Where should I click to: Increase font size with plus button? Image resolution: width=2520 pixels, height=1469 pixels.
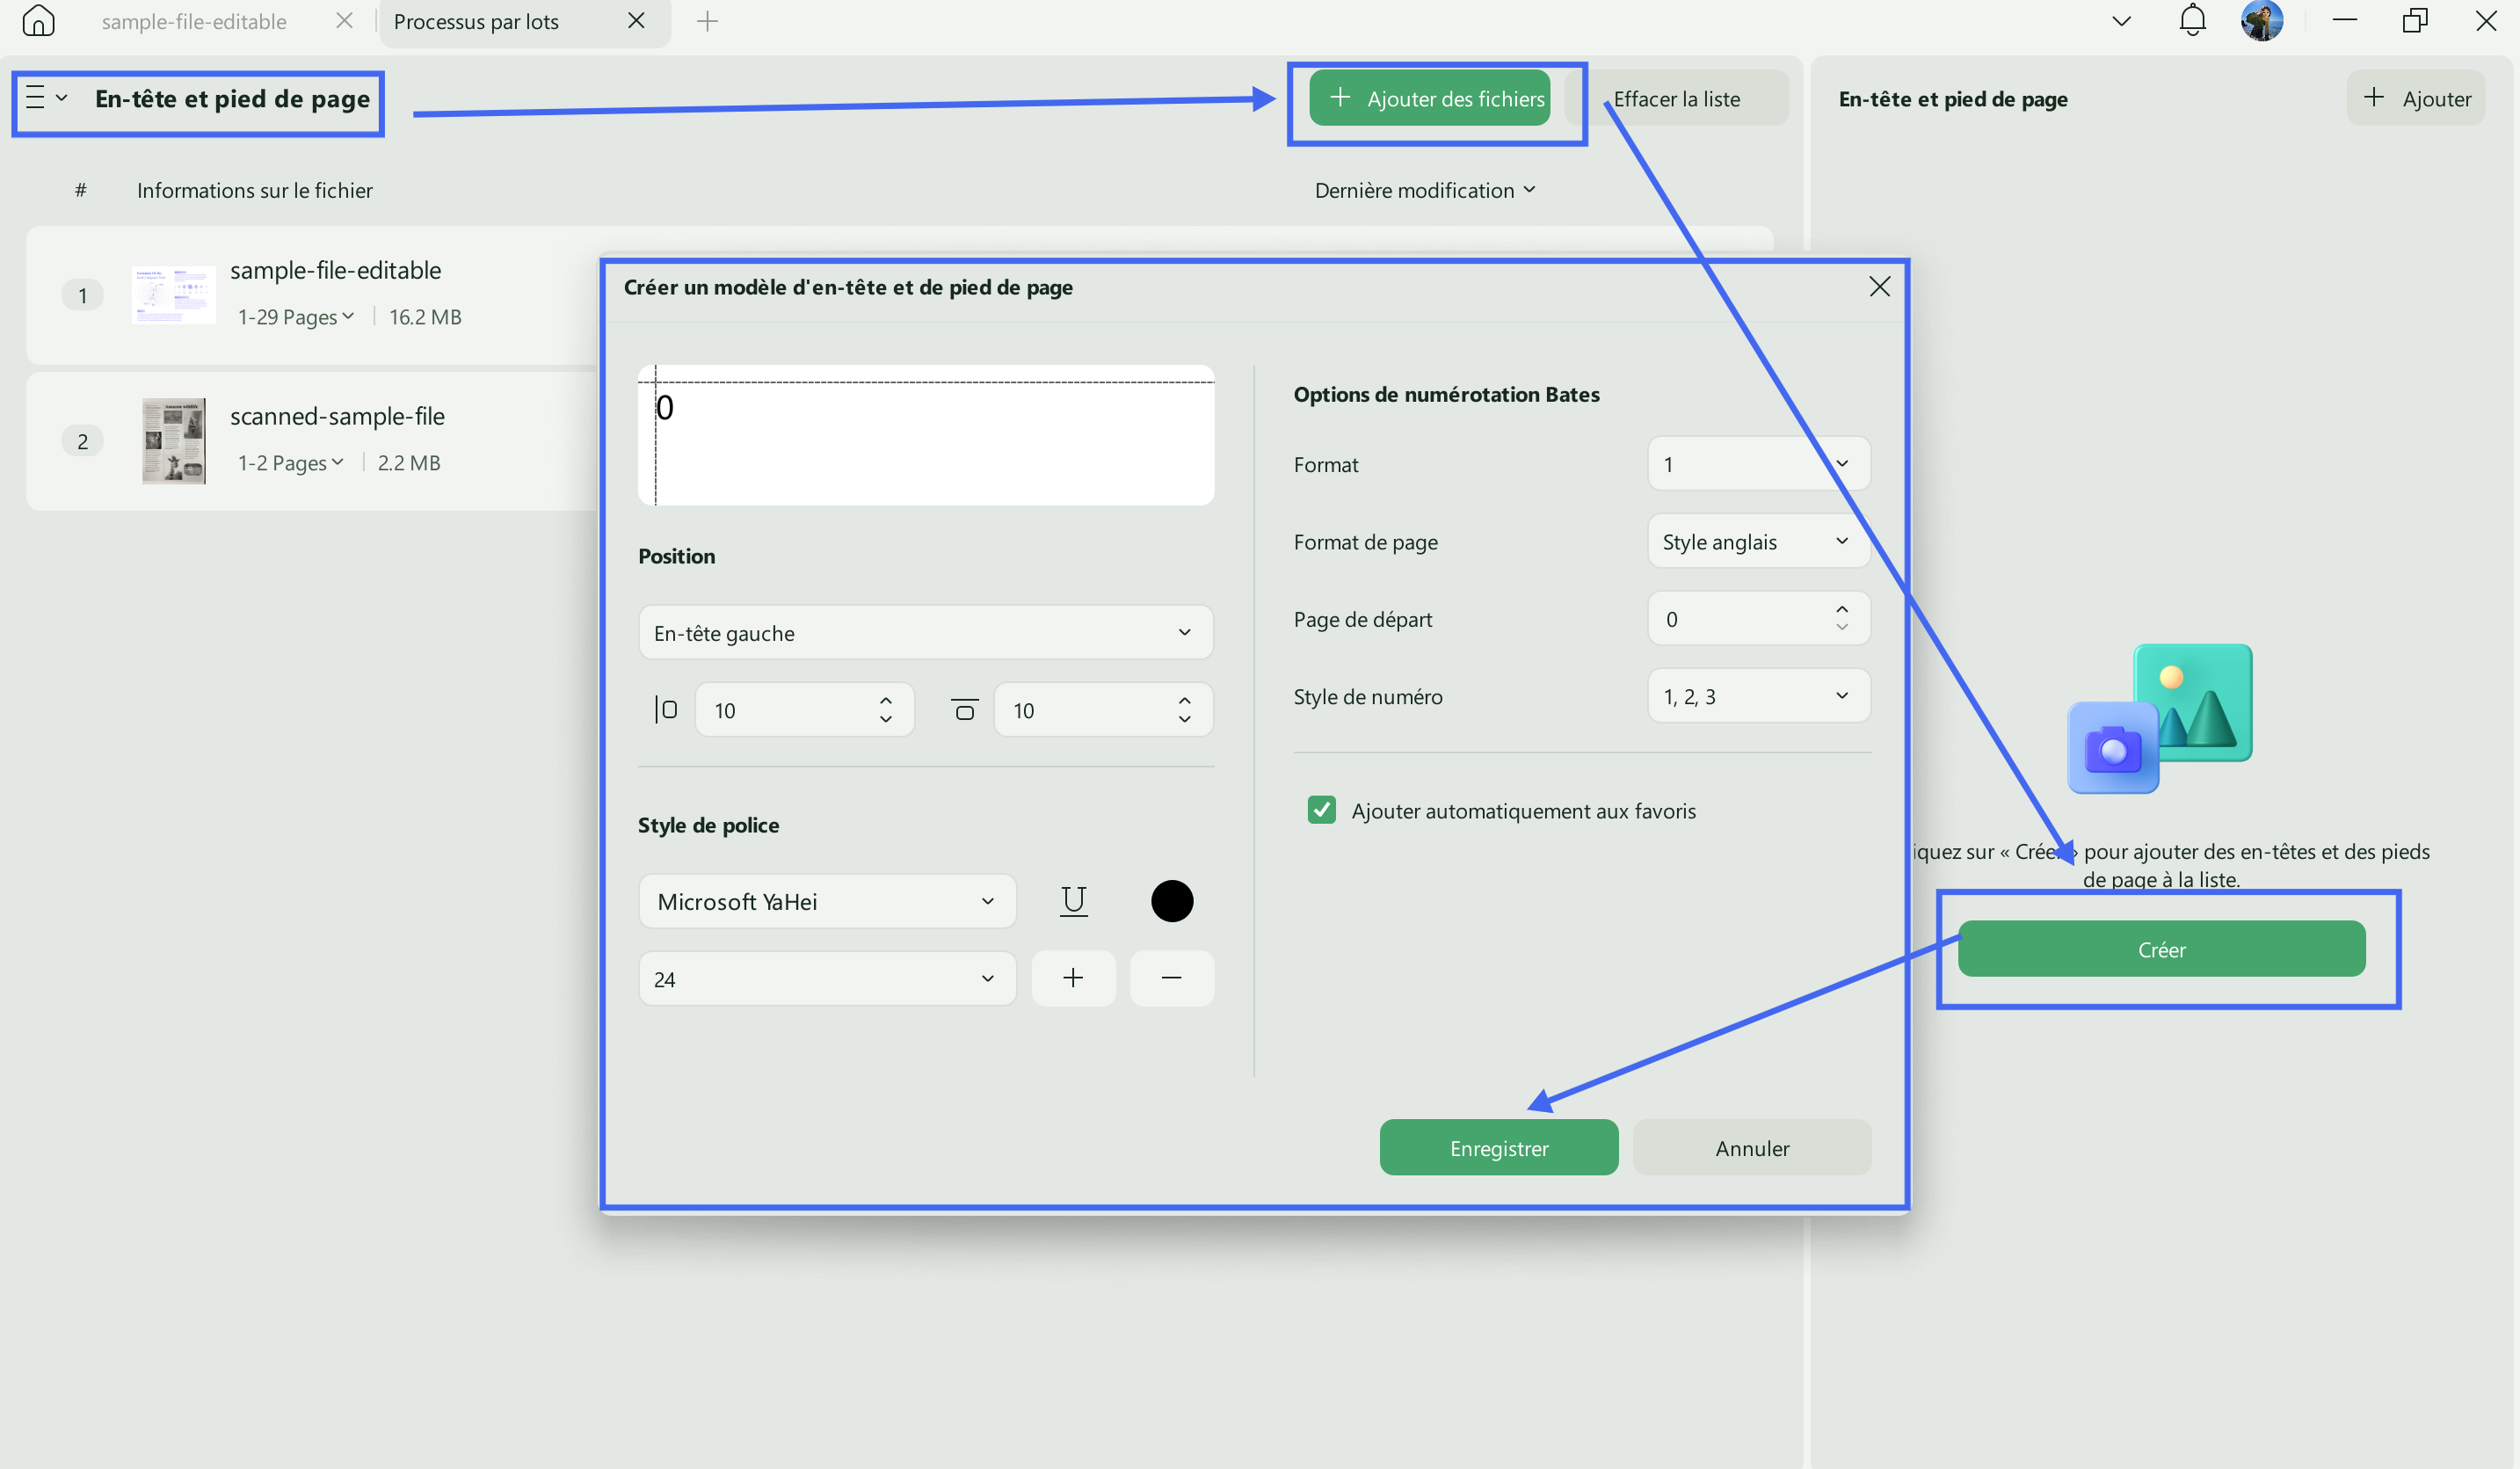tap(1073, 978)
